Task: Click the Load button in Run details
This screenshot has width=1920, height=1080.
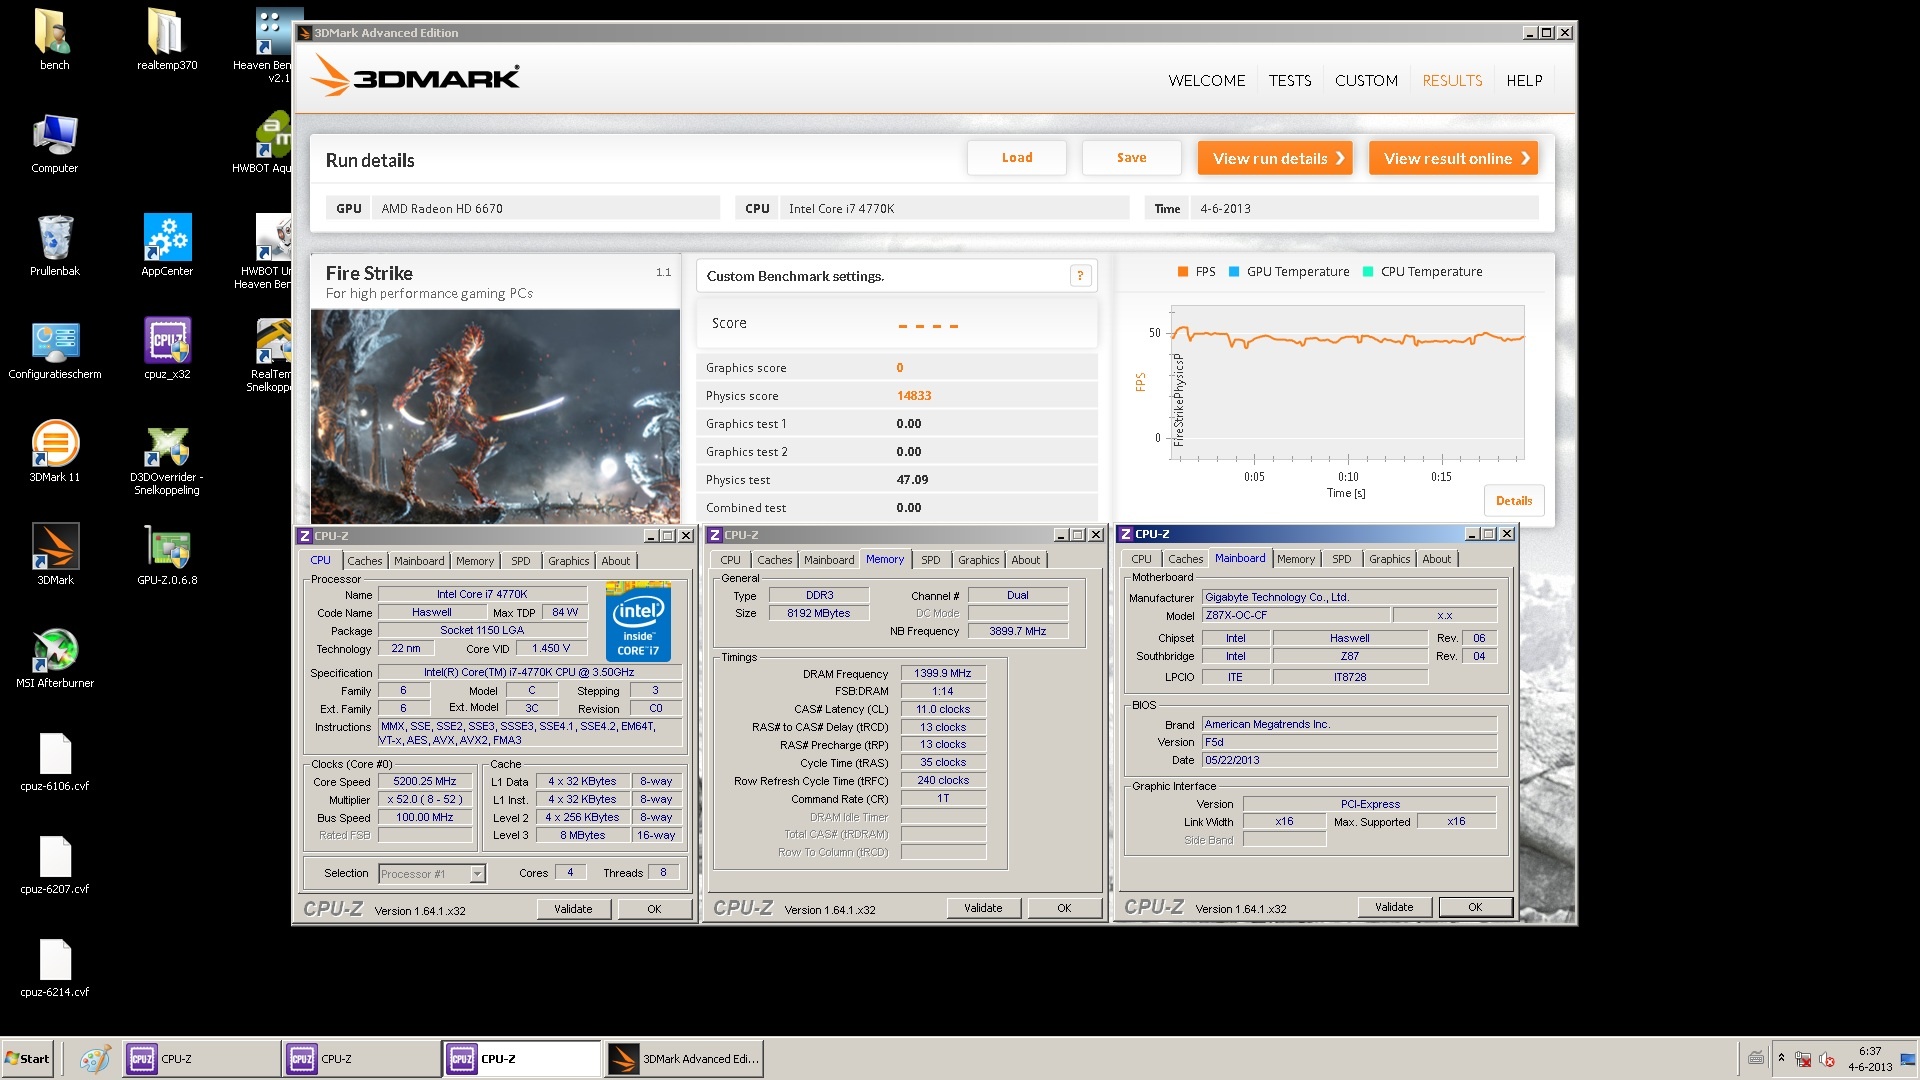Action: (1016, 158)
